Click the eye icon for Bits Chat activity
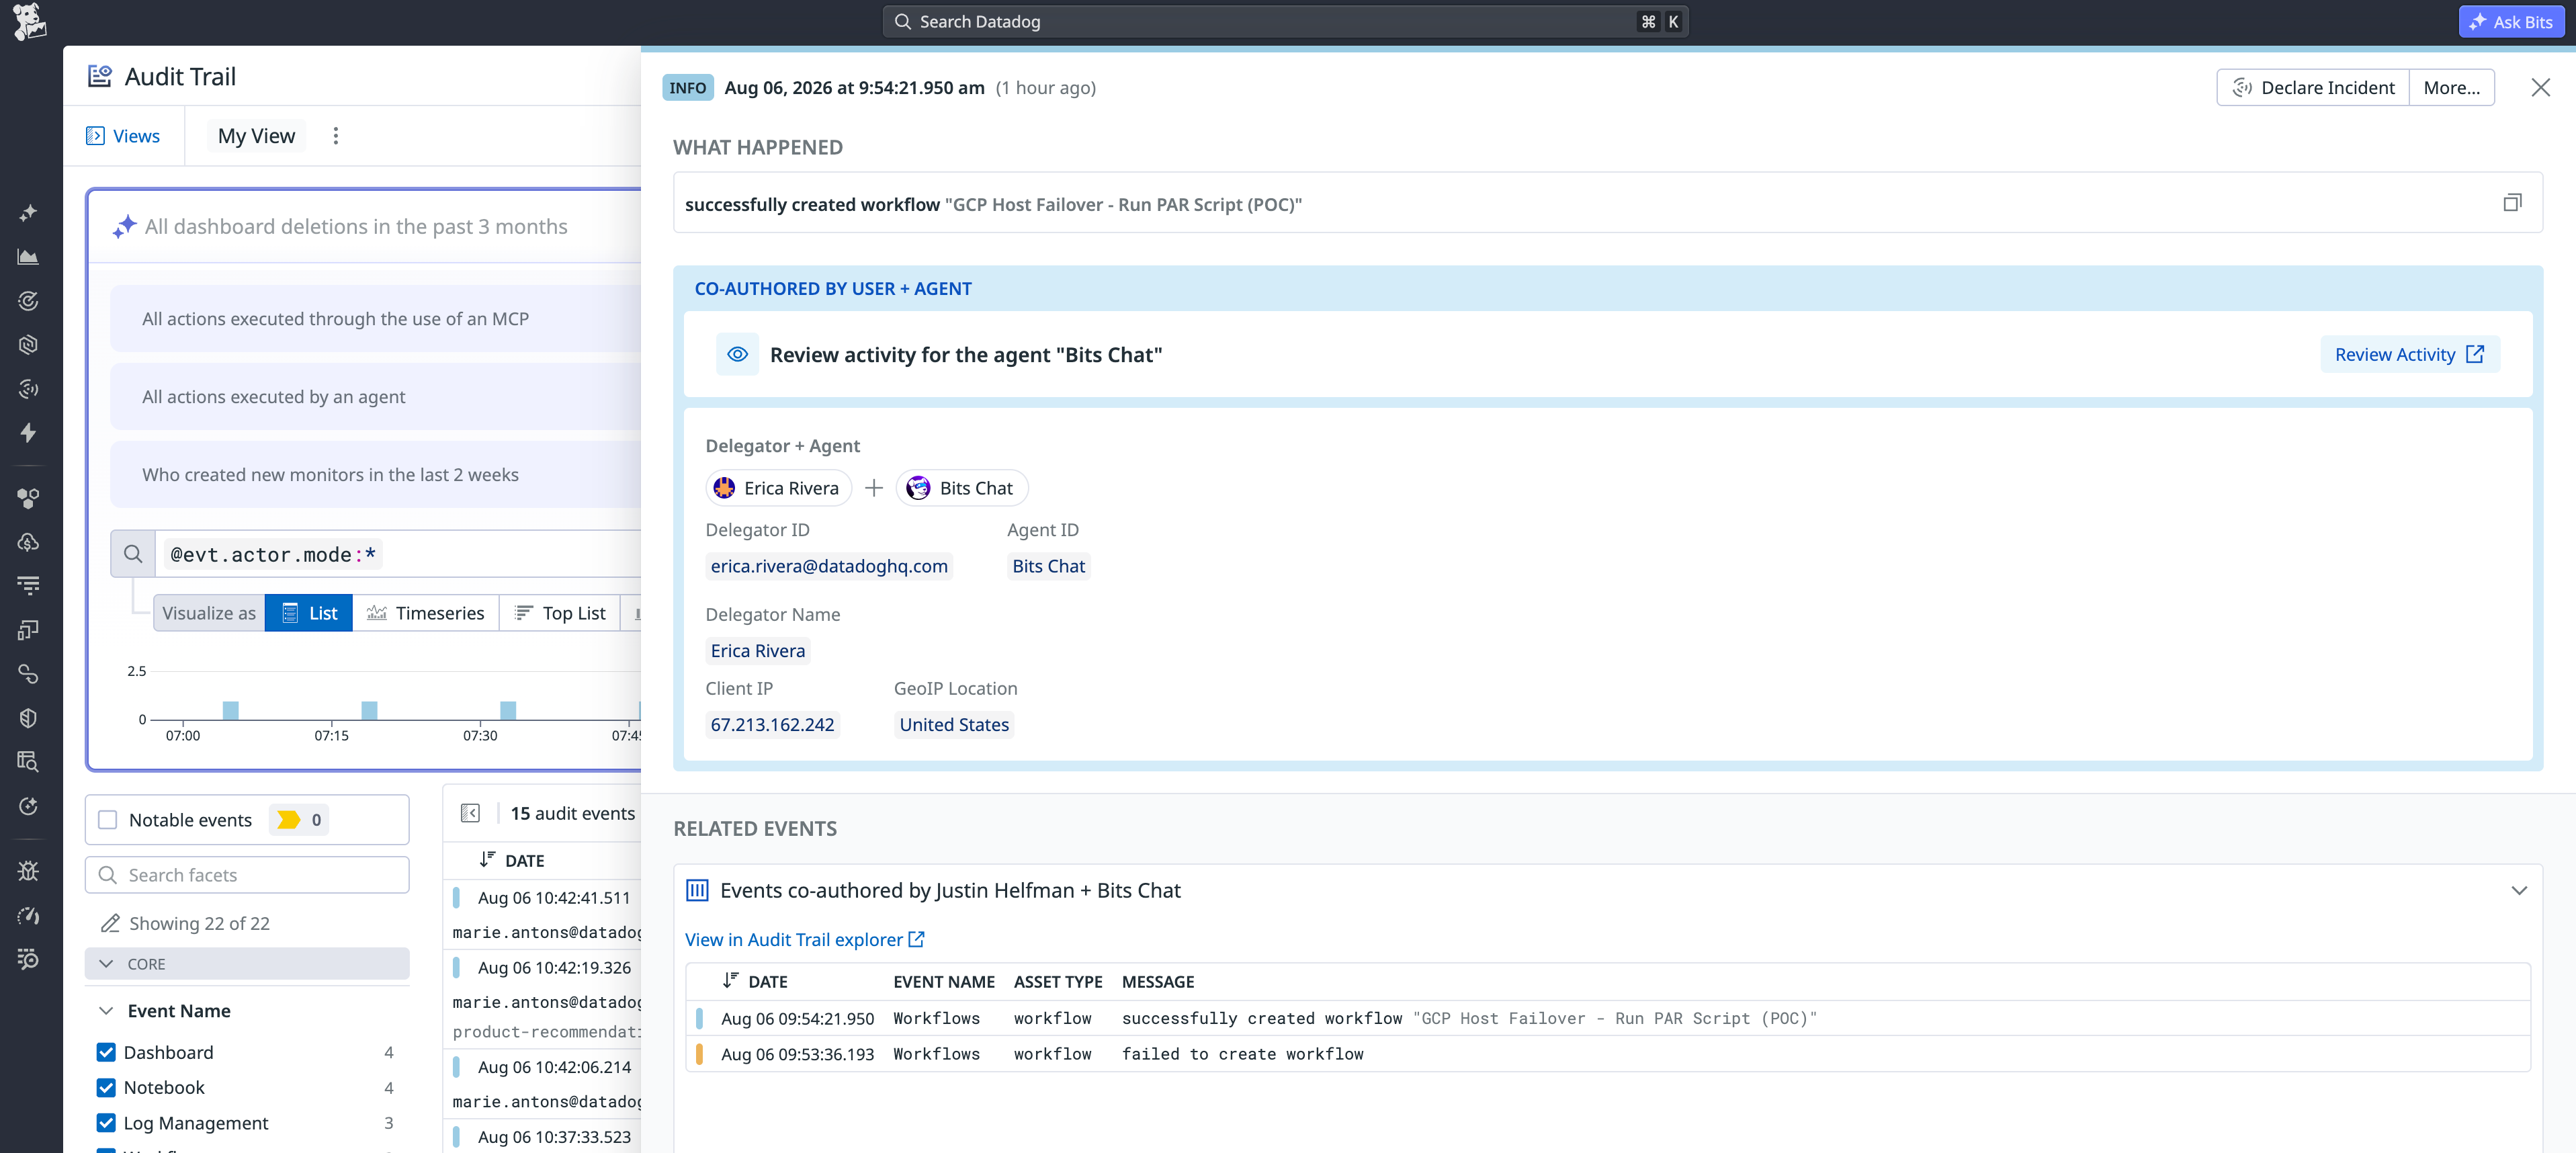 pyautogui.click(x=737, y=355)
